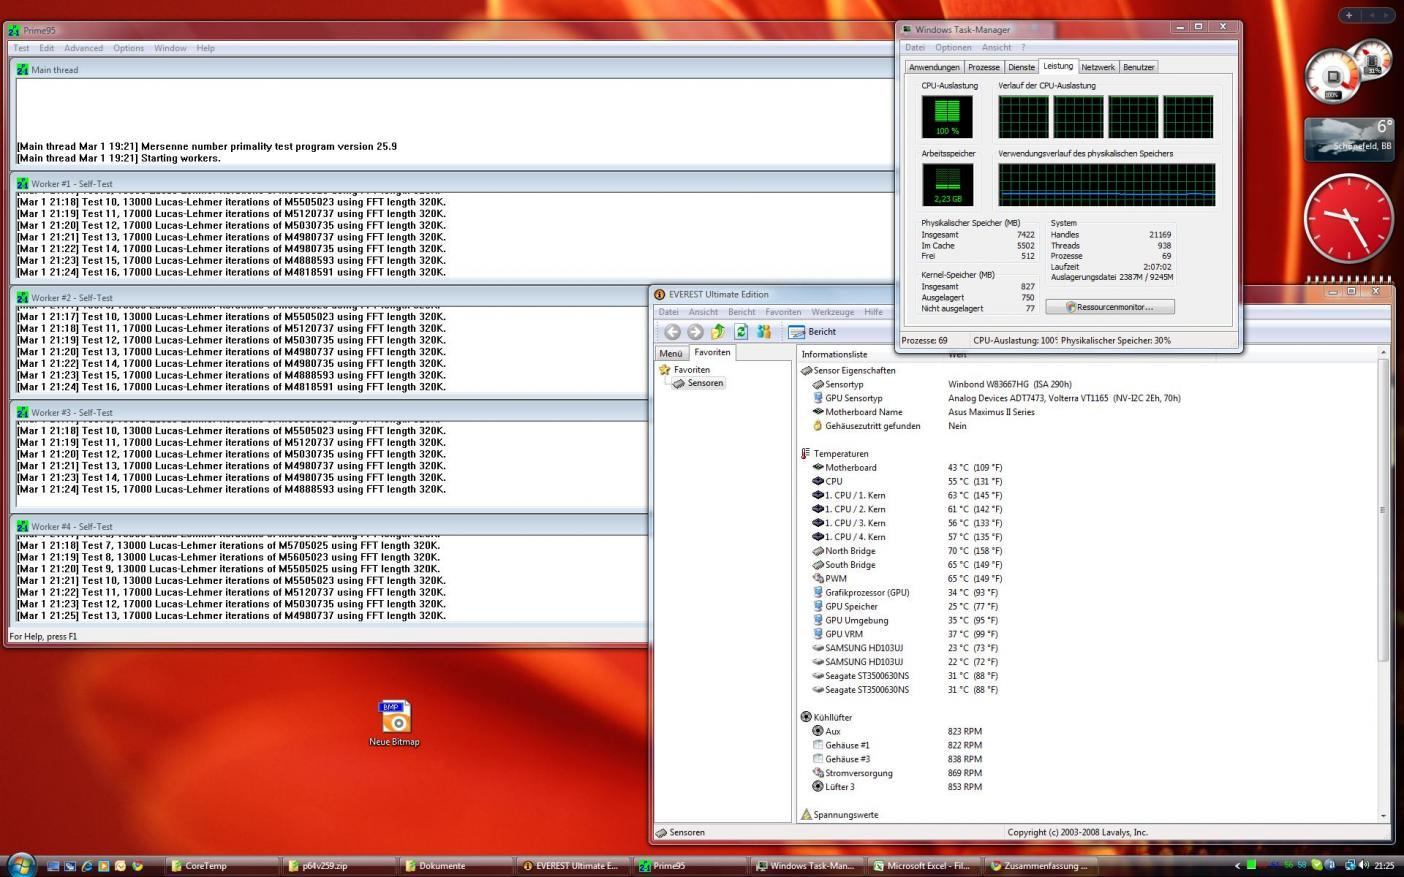The width and height of the screenshot is (1404, 877).
Task: Open the Window menu in Prime95
Action: click(x=170, y=48)
